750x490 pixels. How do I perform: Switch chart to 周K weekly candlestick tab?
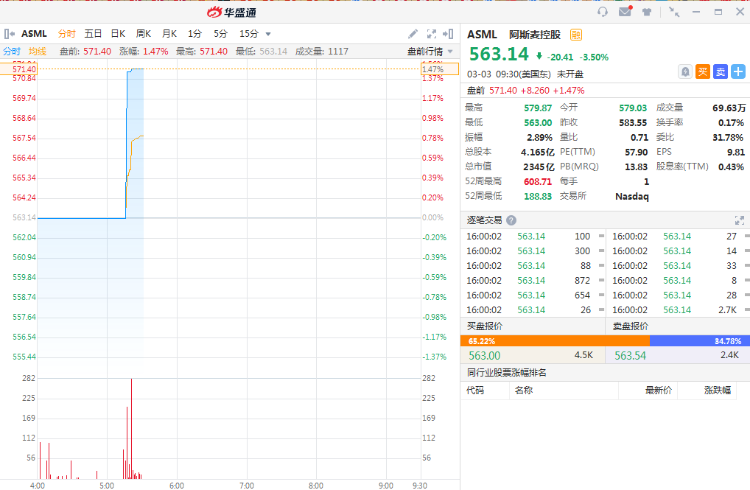click(x=143, y=34)
